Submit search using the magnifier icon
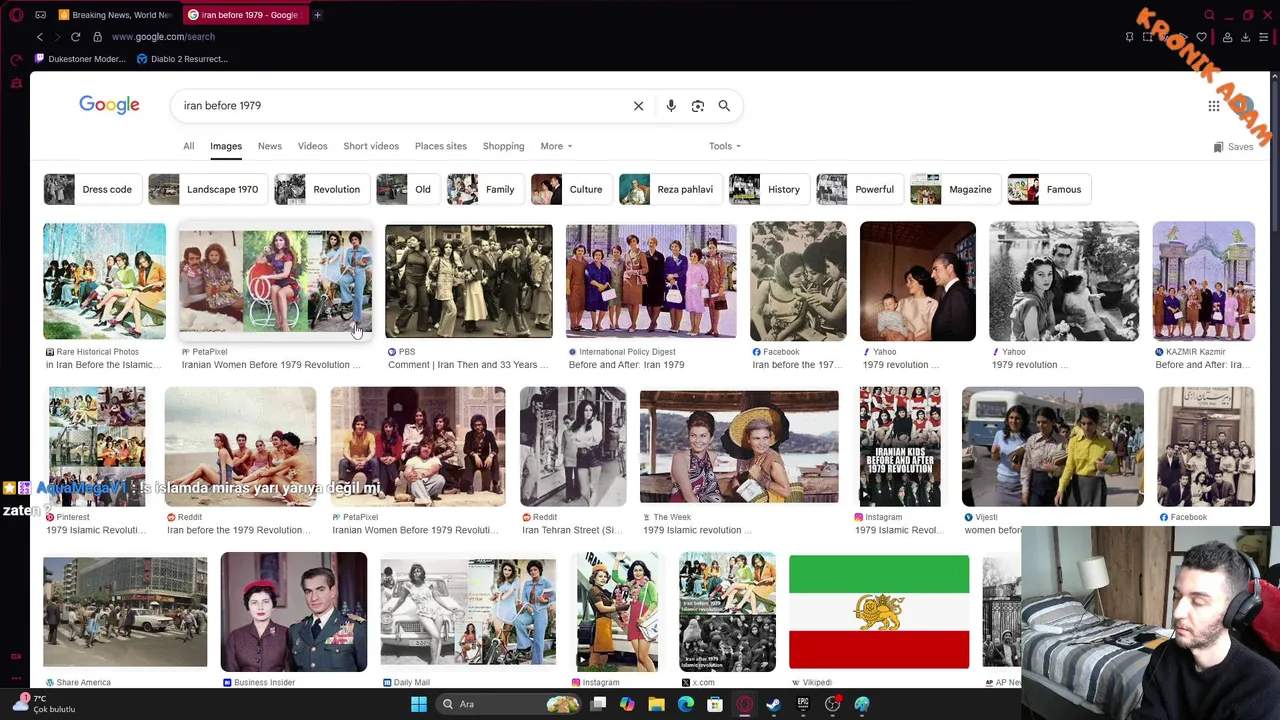The image size is (1280, 720). (724, 106)
